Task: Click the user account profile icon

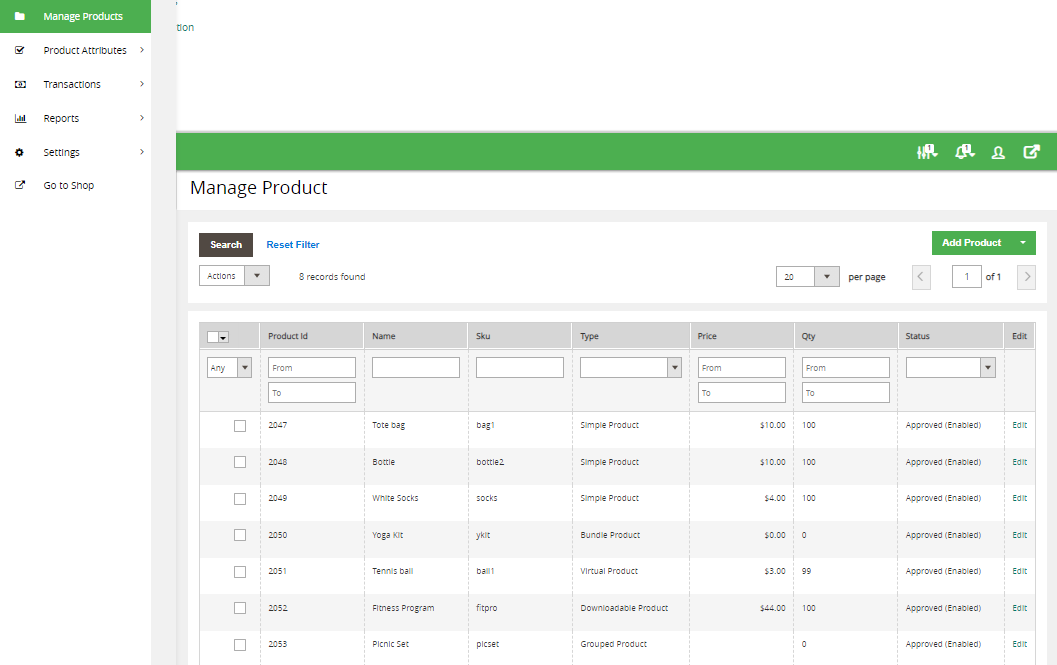Action: 998,153
